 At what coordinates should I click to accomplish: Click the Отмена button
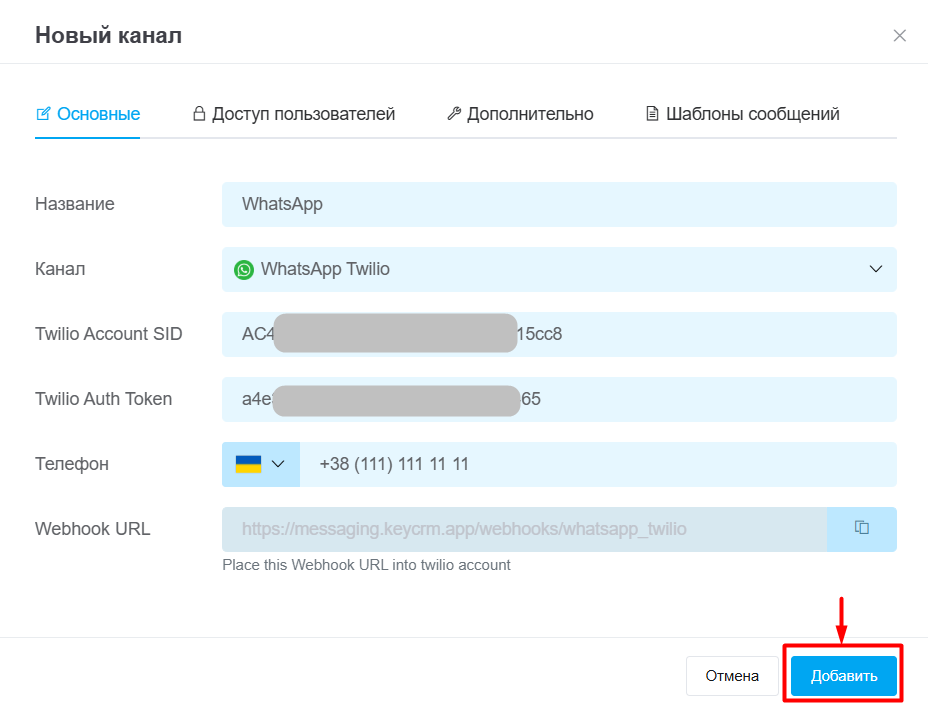732,676
